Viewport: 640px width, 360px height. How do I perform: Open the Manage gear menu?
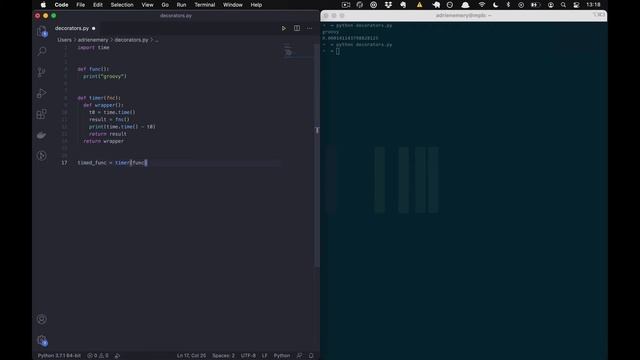(x=42, y=340)
